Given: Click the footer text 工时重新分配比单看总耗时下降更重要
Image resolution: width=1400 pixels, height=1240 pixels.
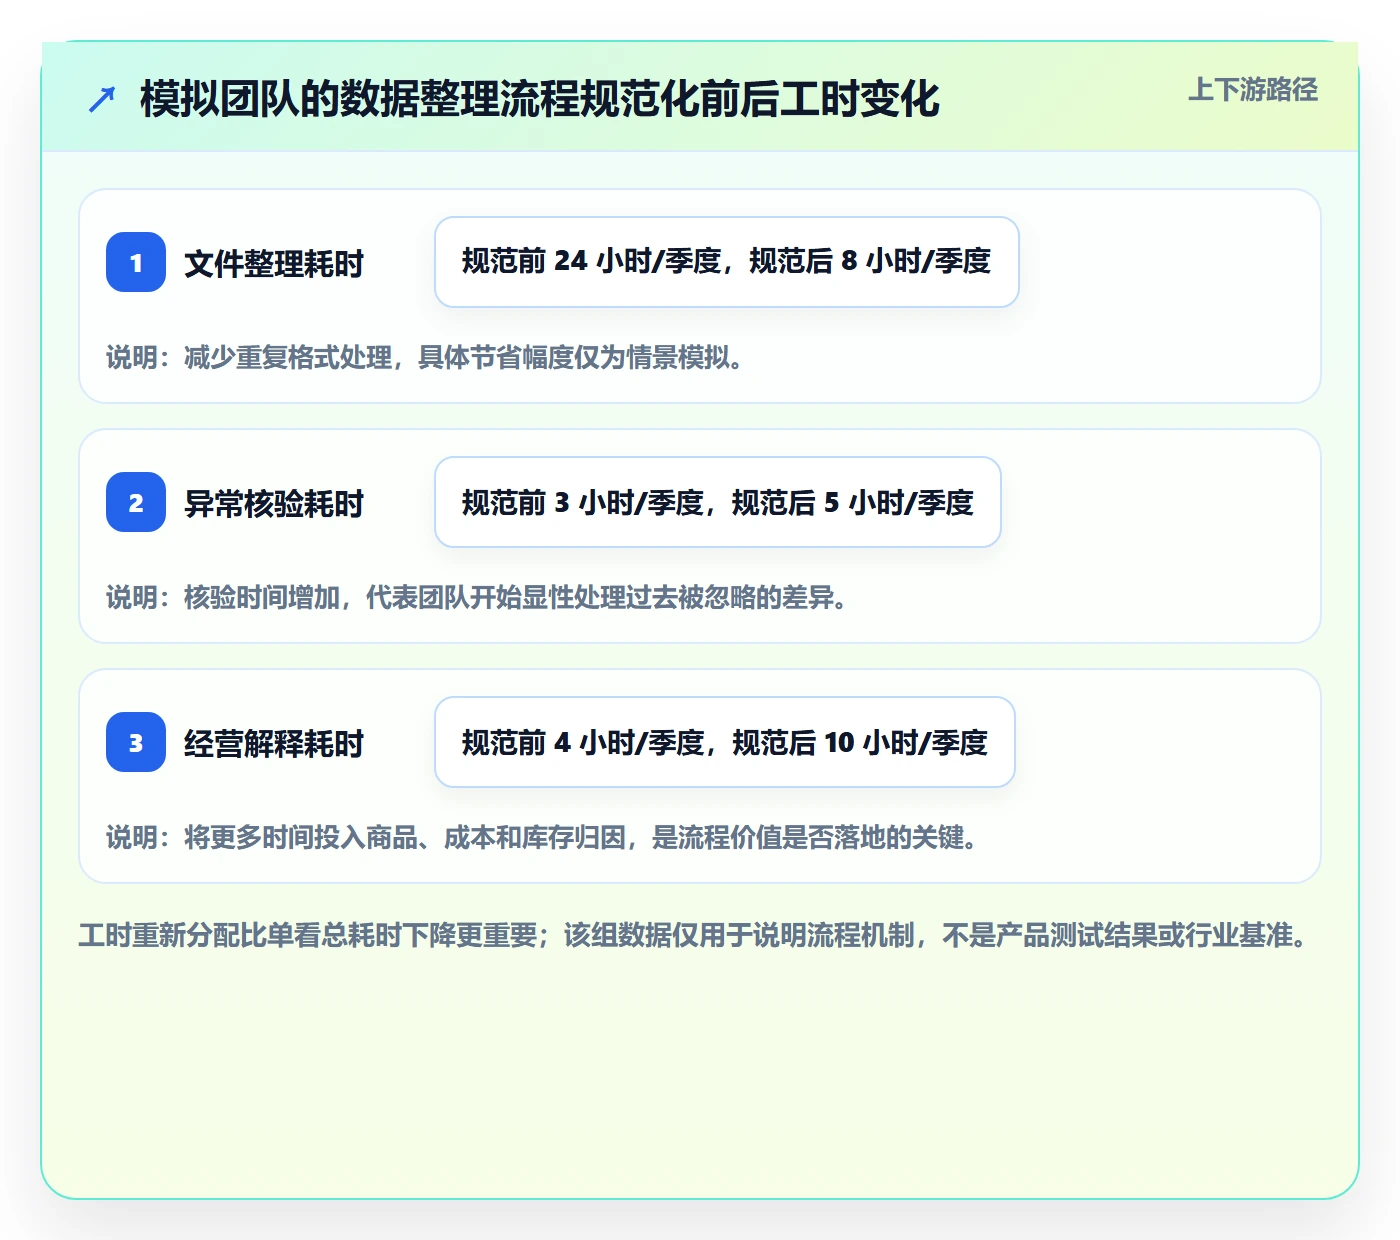Looking at the screenshot, I should 694,935.
